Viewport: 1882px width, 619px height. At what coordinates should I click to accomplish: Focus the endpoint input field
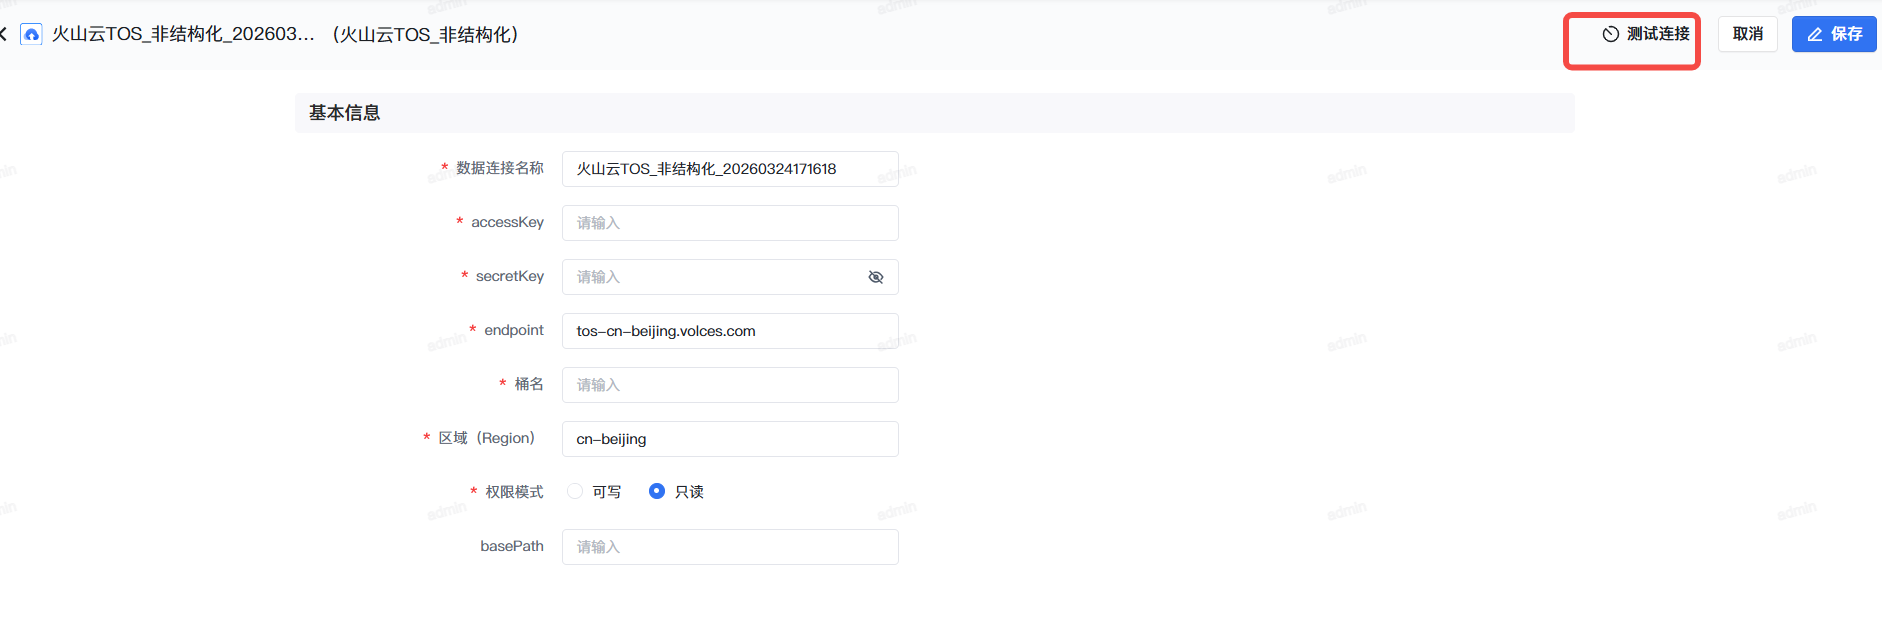click(730, 331)
